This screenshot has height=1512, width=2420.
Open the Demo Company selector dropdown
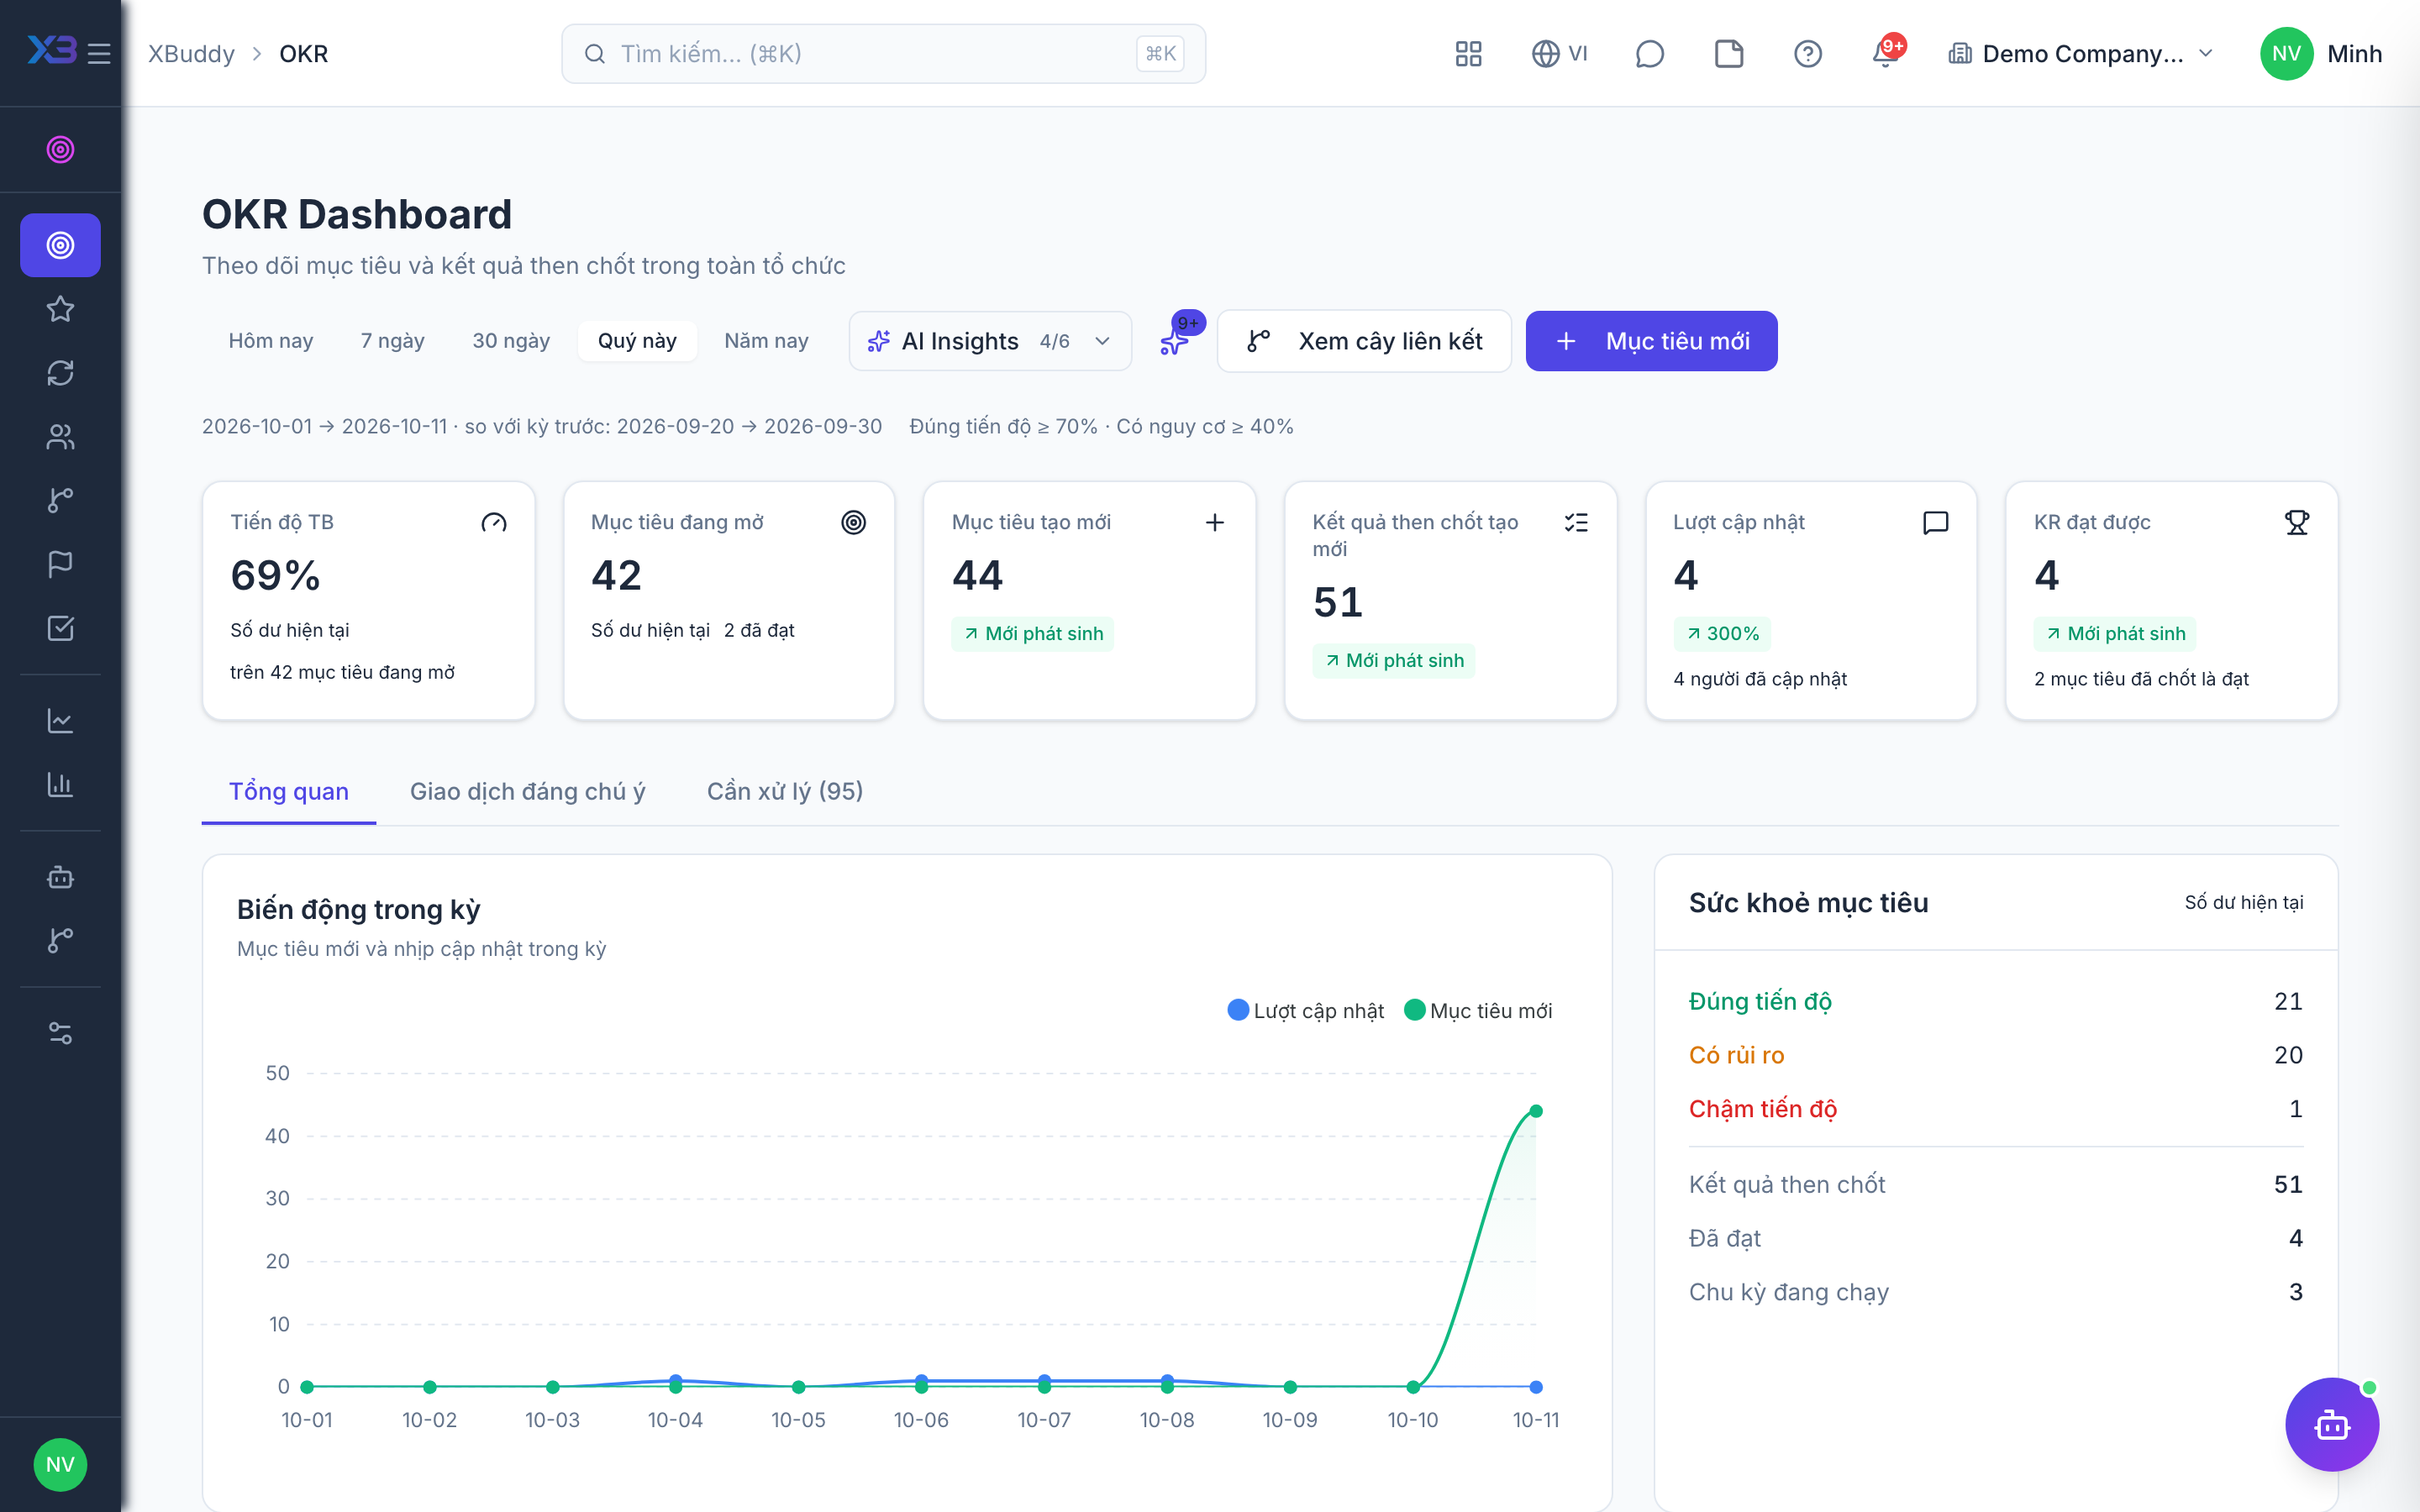[x=2082, y=54]
